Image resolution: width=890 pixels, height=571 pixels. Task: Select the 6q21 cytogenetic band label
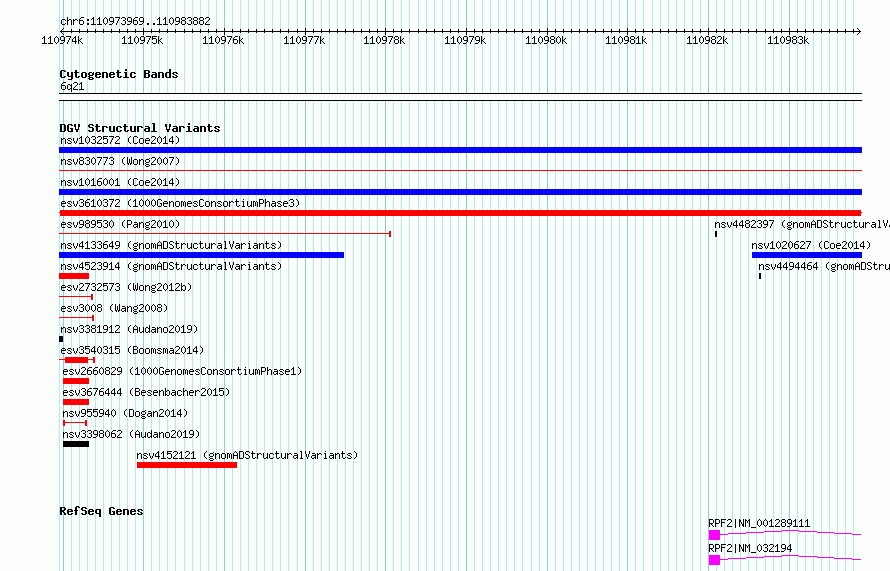tap(72, 86)
